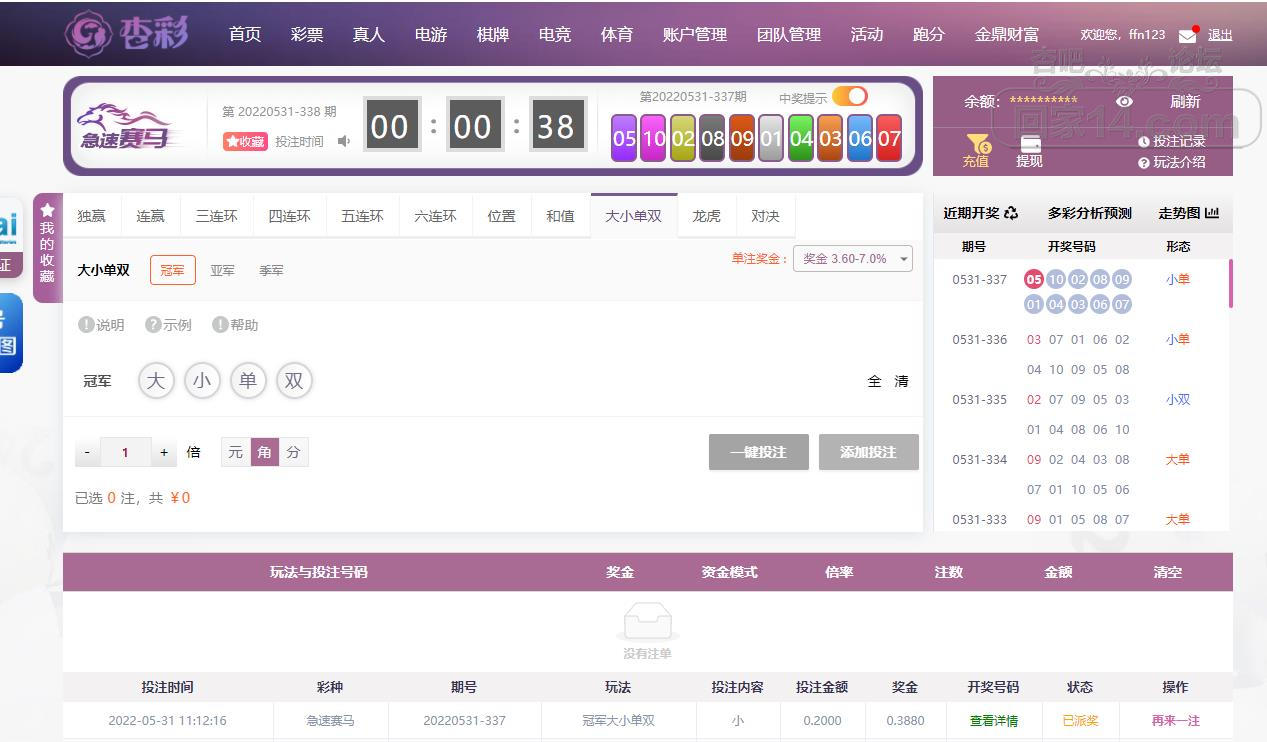The width and height of the screenshot is (1267, 742).
Task: Click the 说明 info icon
Action: point(86,325)
